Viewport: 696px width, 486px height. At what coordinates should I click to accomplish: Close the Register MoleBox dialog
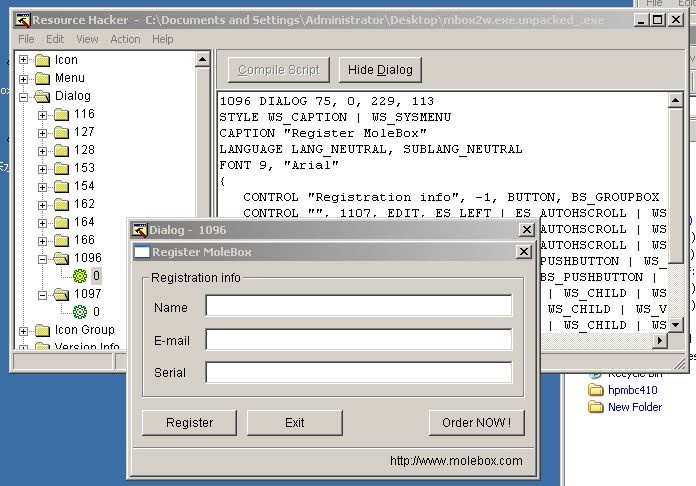click(524, 252)
